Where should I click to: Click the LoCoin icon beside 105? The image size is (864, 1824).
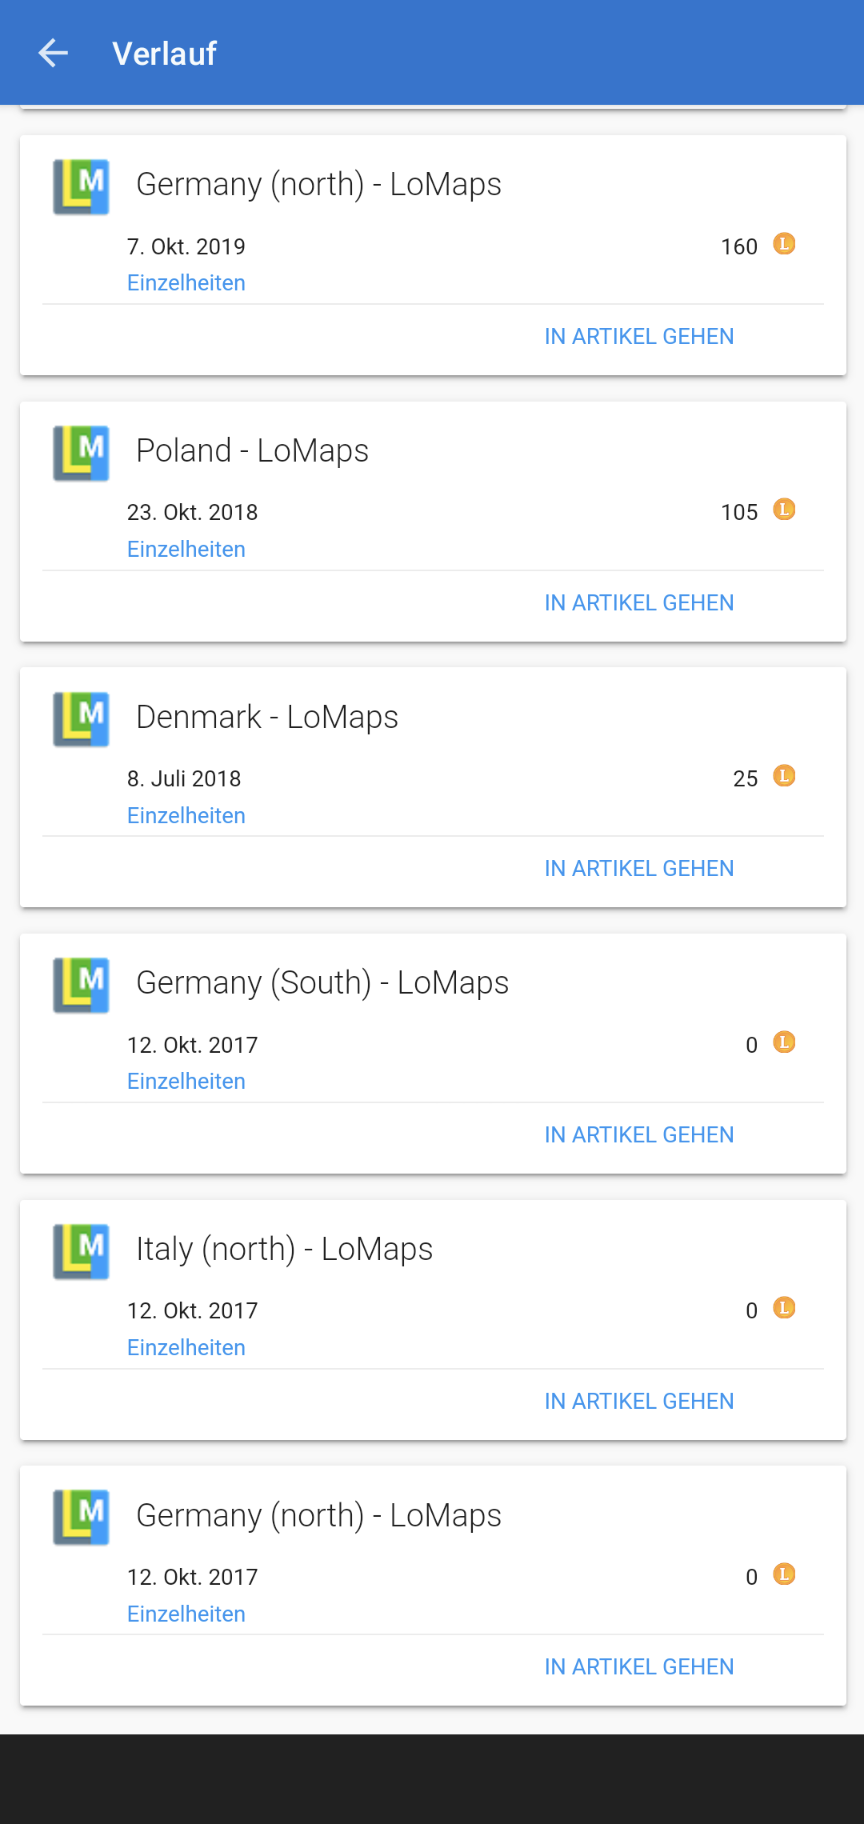[785, 510]
